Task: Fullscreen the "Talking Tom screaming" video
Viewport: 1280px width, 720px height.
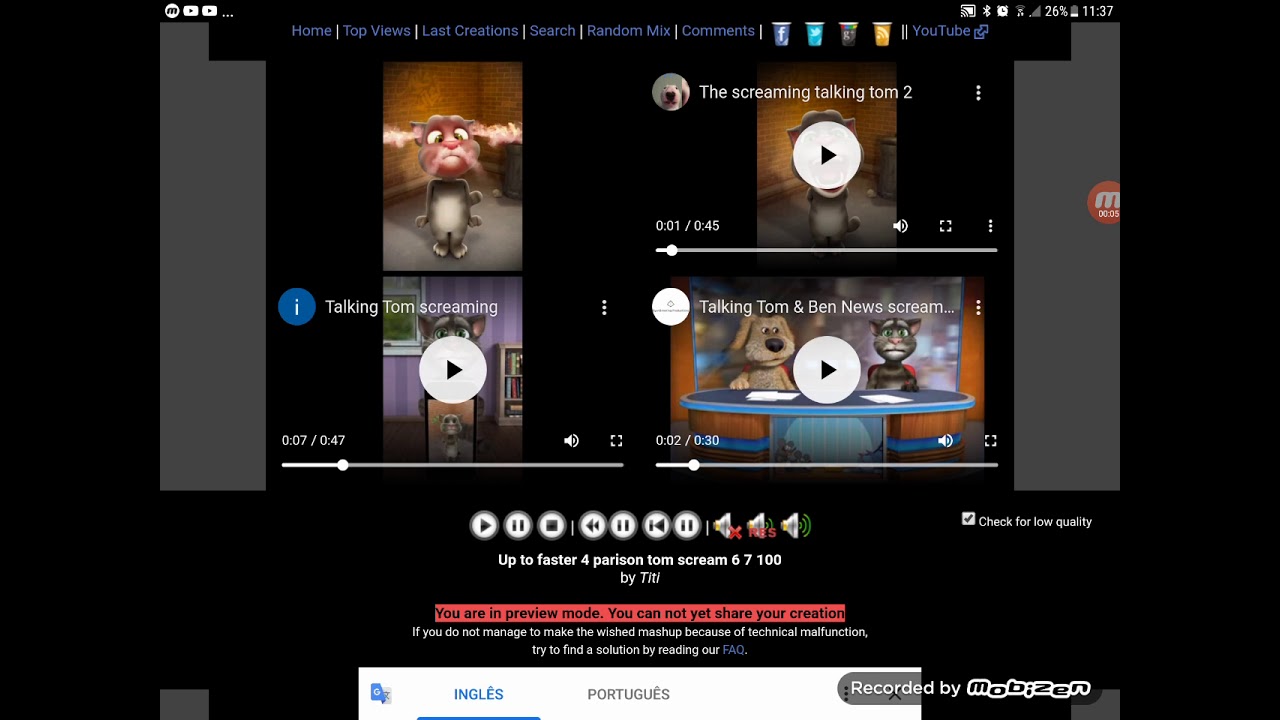Action: coord(616,440)
